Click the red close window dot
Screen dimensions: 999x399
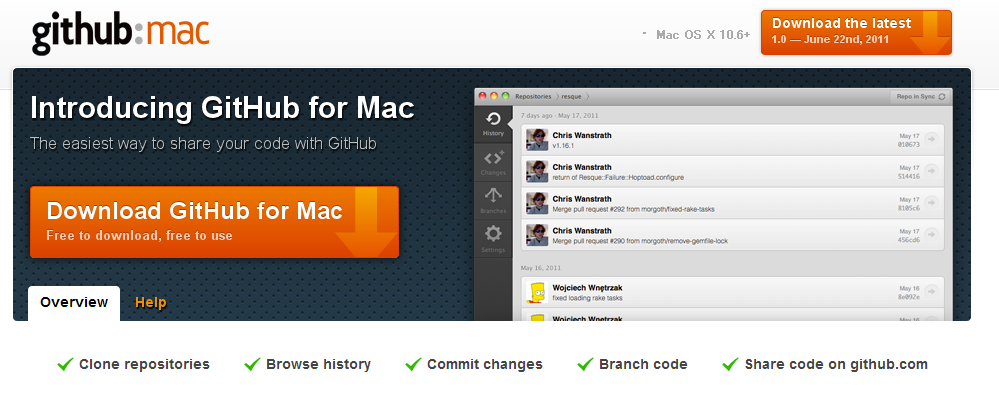click(x=482, y=96)
